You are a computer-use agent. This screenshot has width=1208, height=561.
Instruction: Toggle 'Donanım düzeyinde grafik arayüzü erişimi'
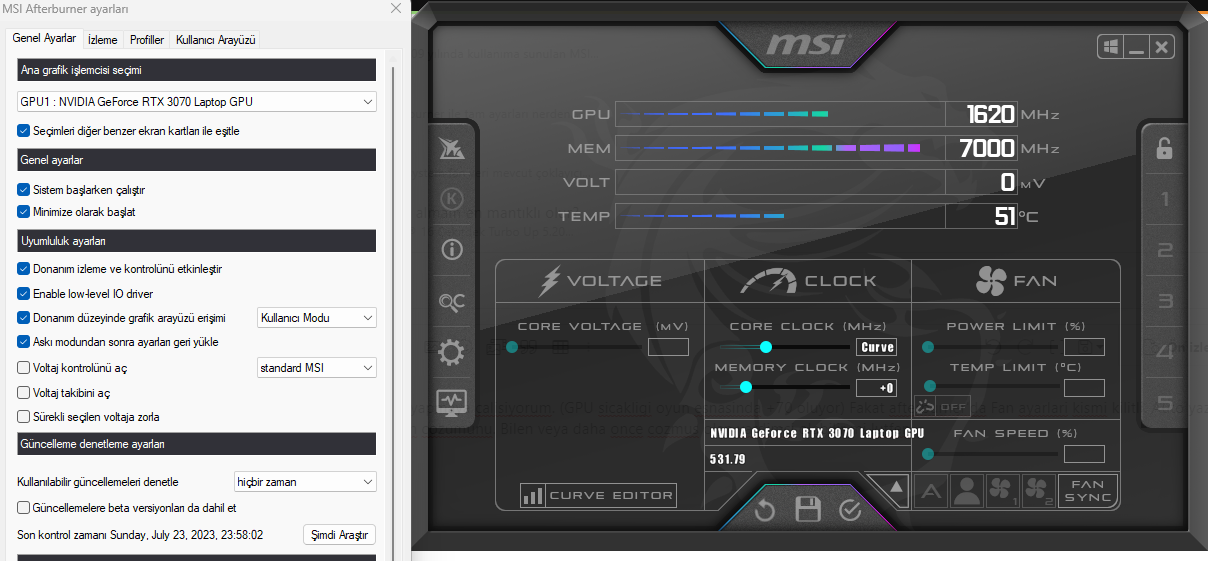click(24, 318)
